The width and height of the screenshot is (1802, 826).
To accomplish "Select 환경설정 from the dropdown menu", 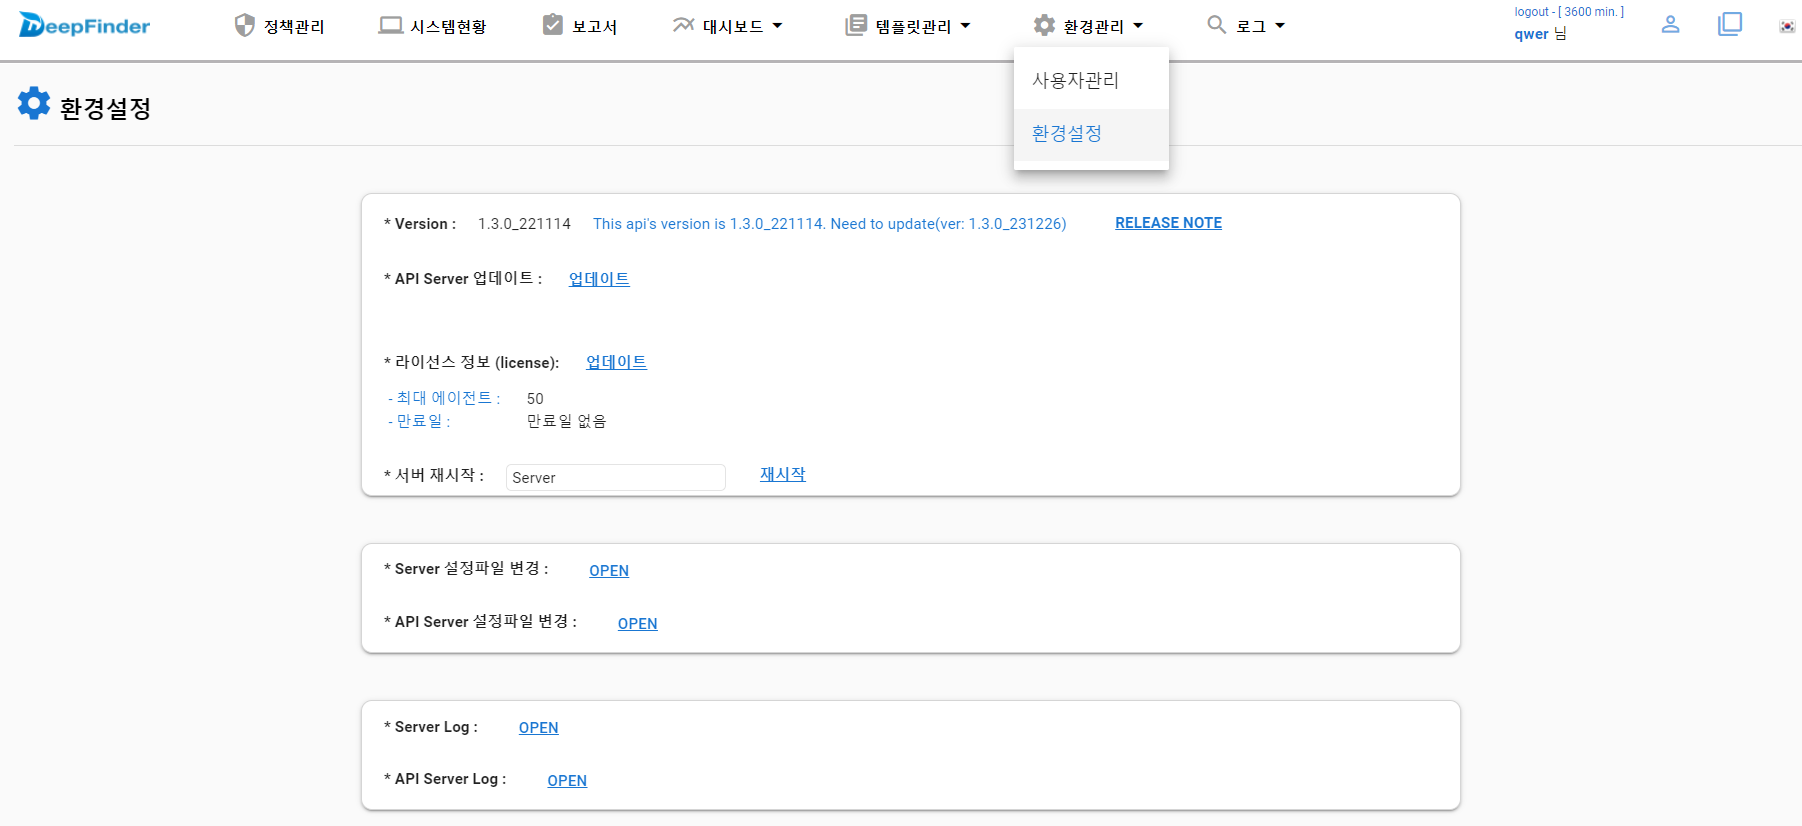I will click(x=1091, y=134).
